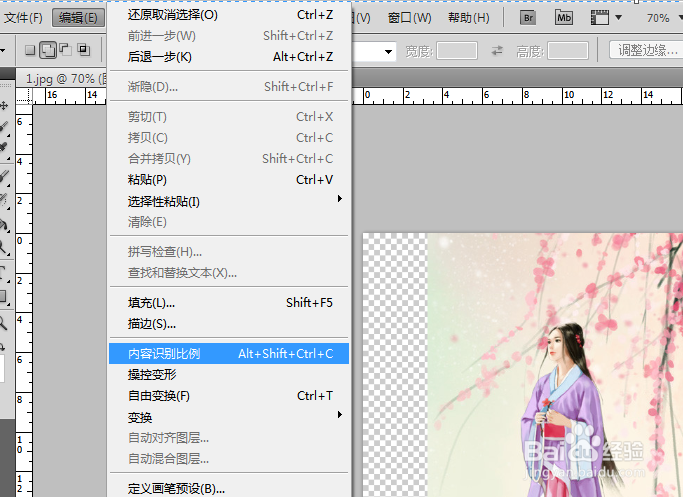Switch to the 1.jpg @ 70% document tab
This screenshot has width=683, height=497.
point(62,79)
